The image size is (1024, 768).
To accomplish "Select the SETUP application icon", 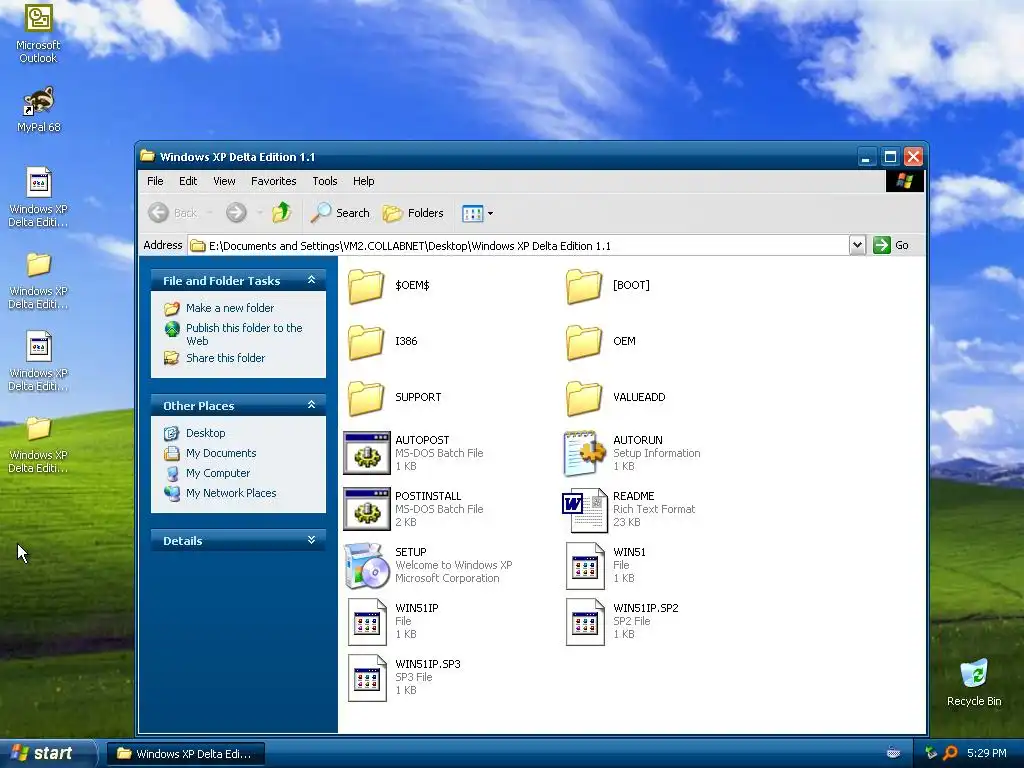I will pos(367,566).
